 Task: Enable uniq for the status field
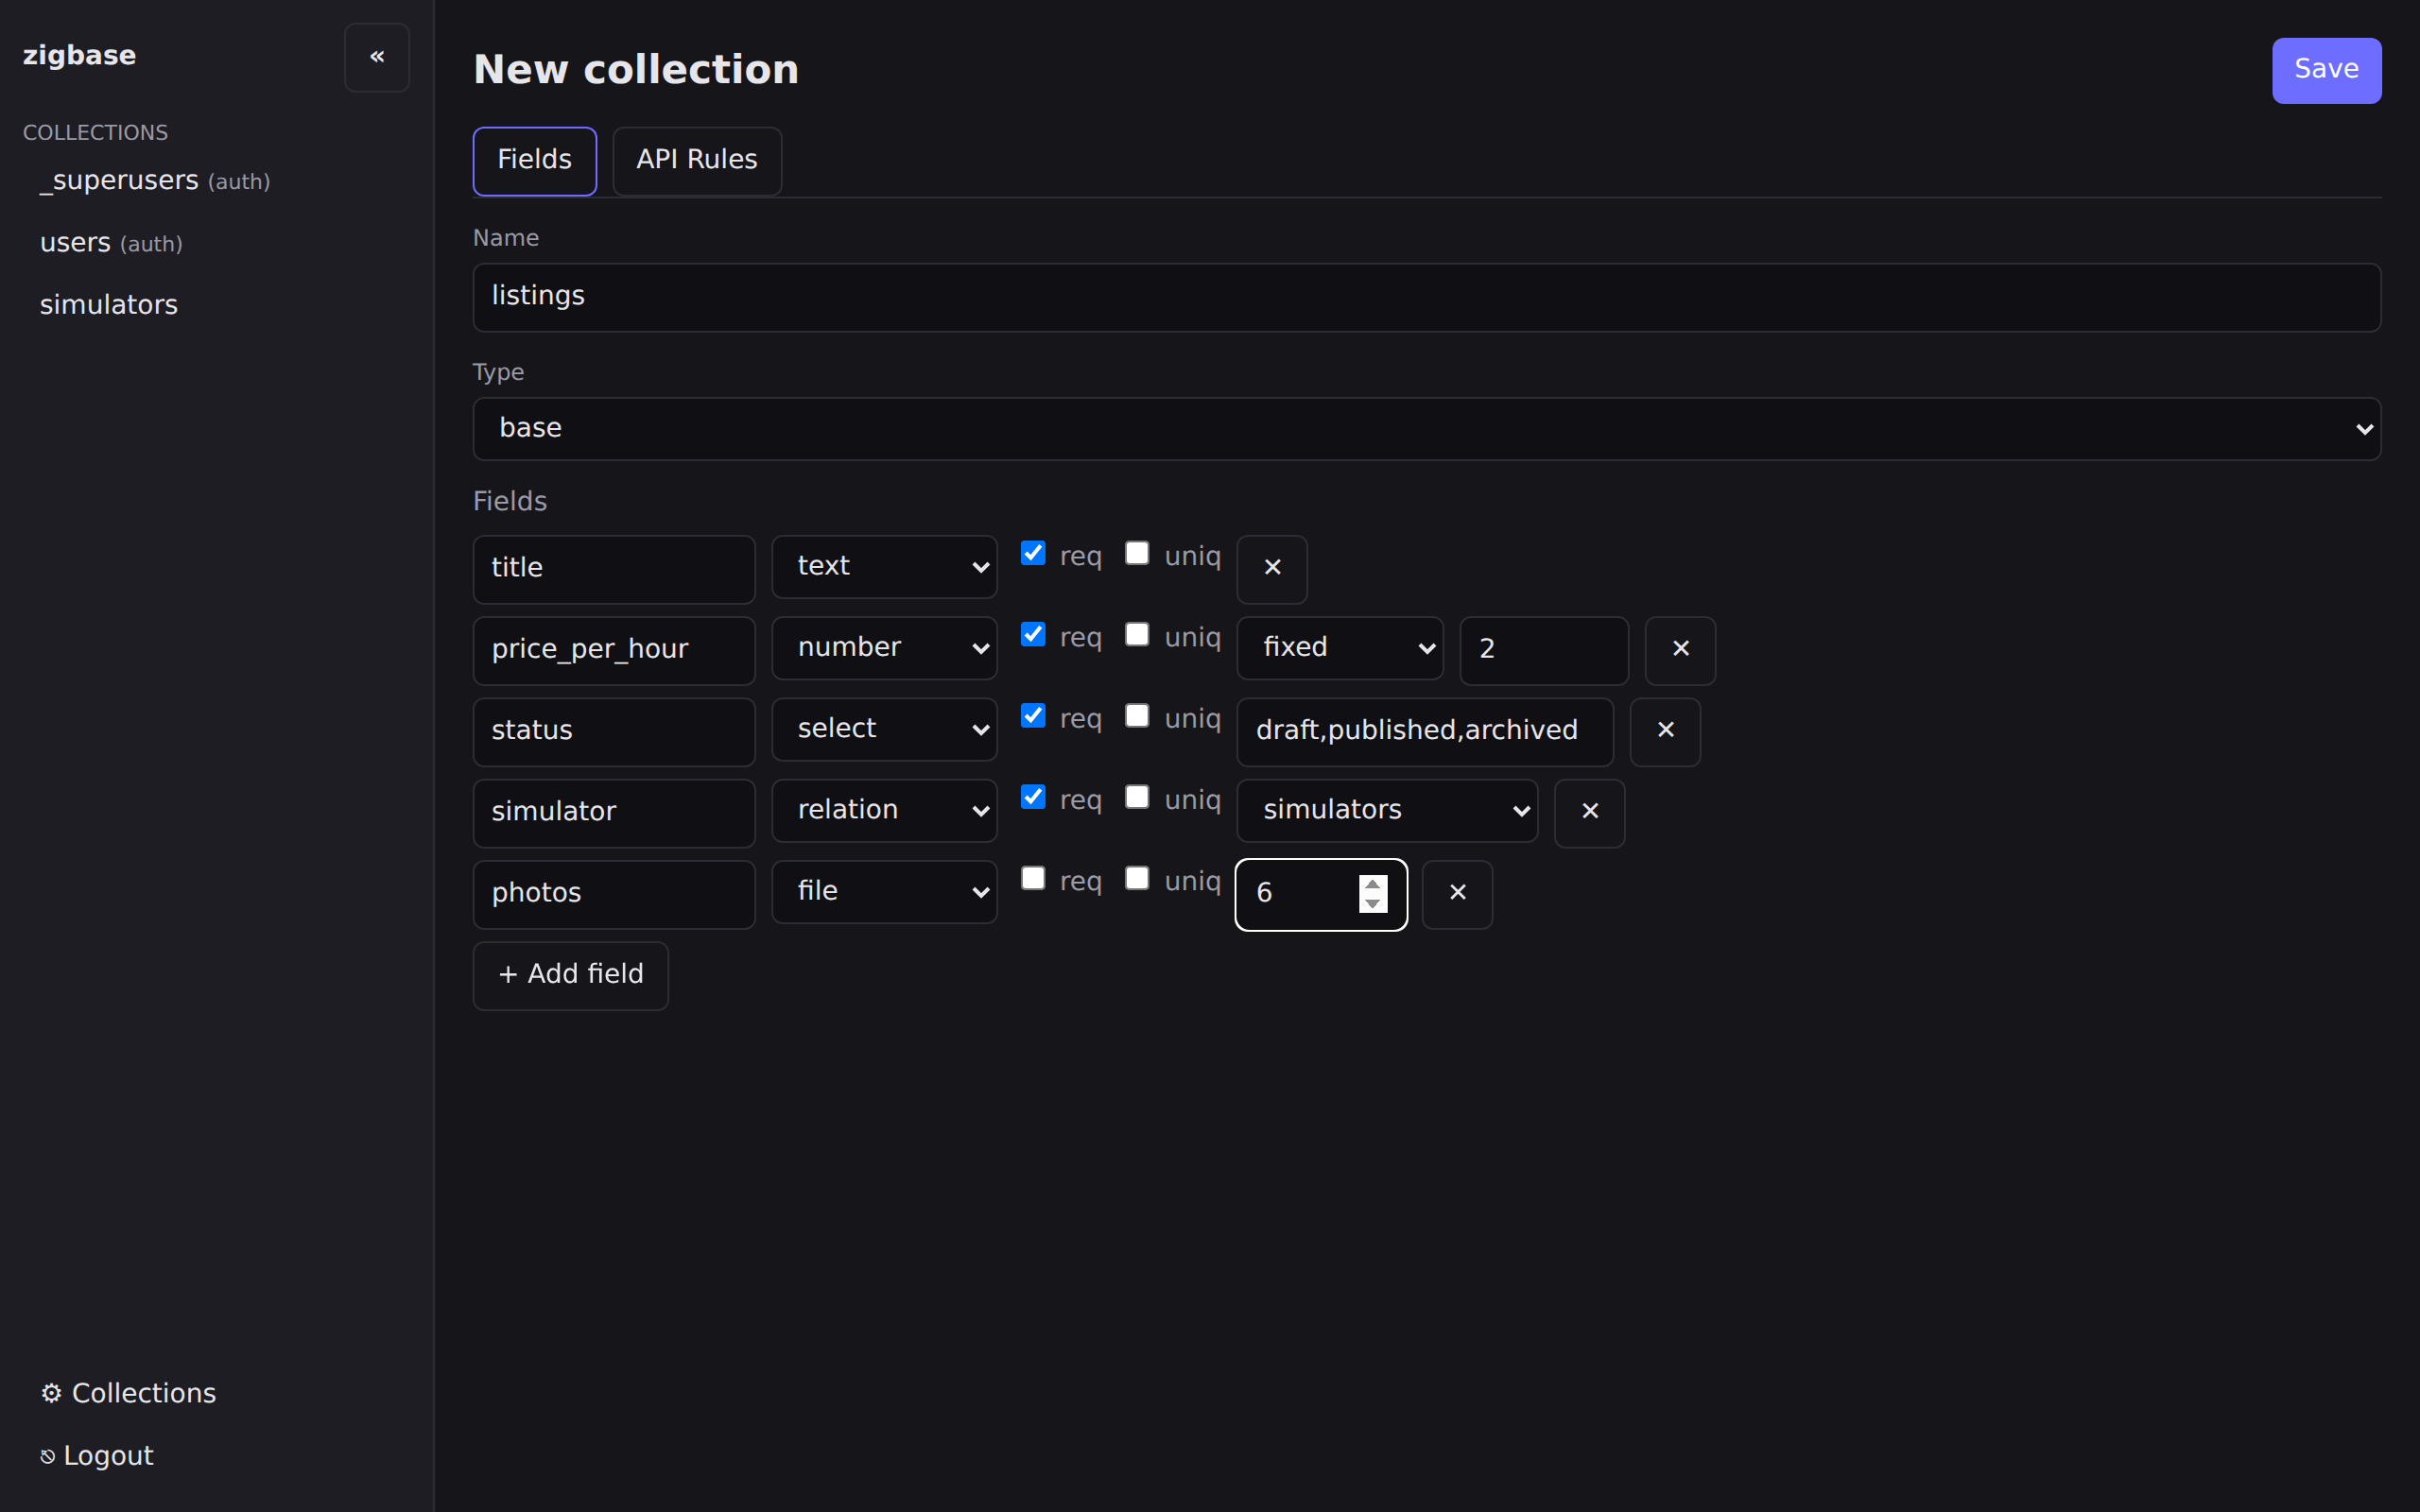tap(1137, 716)
